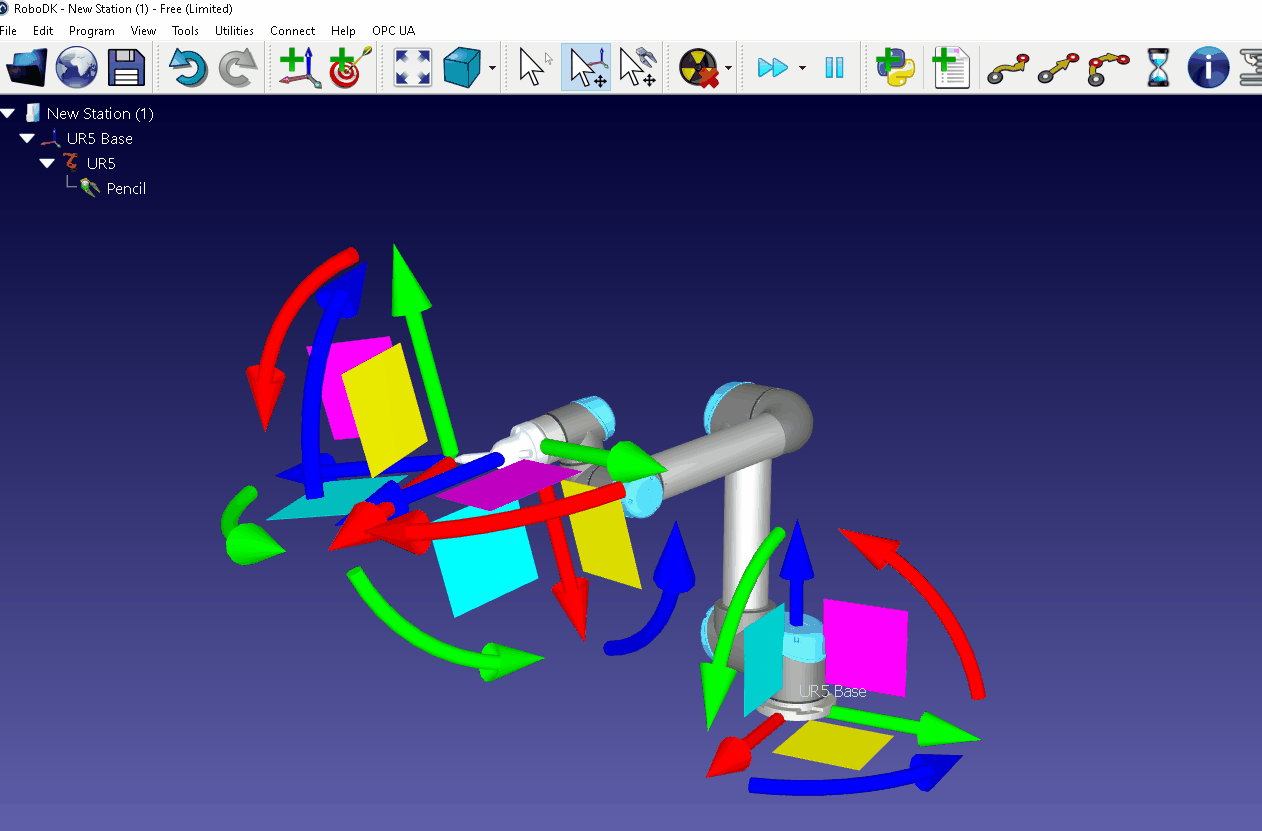
Task: Collapse the UR5 Base tree node
Action: 27,138
